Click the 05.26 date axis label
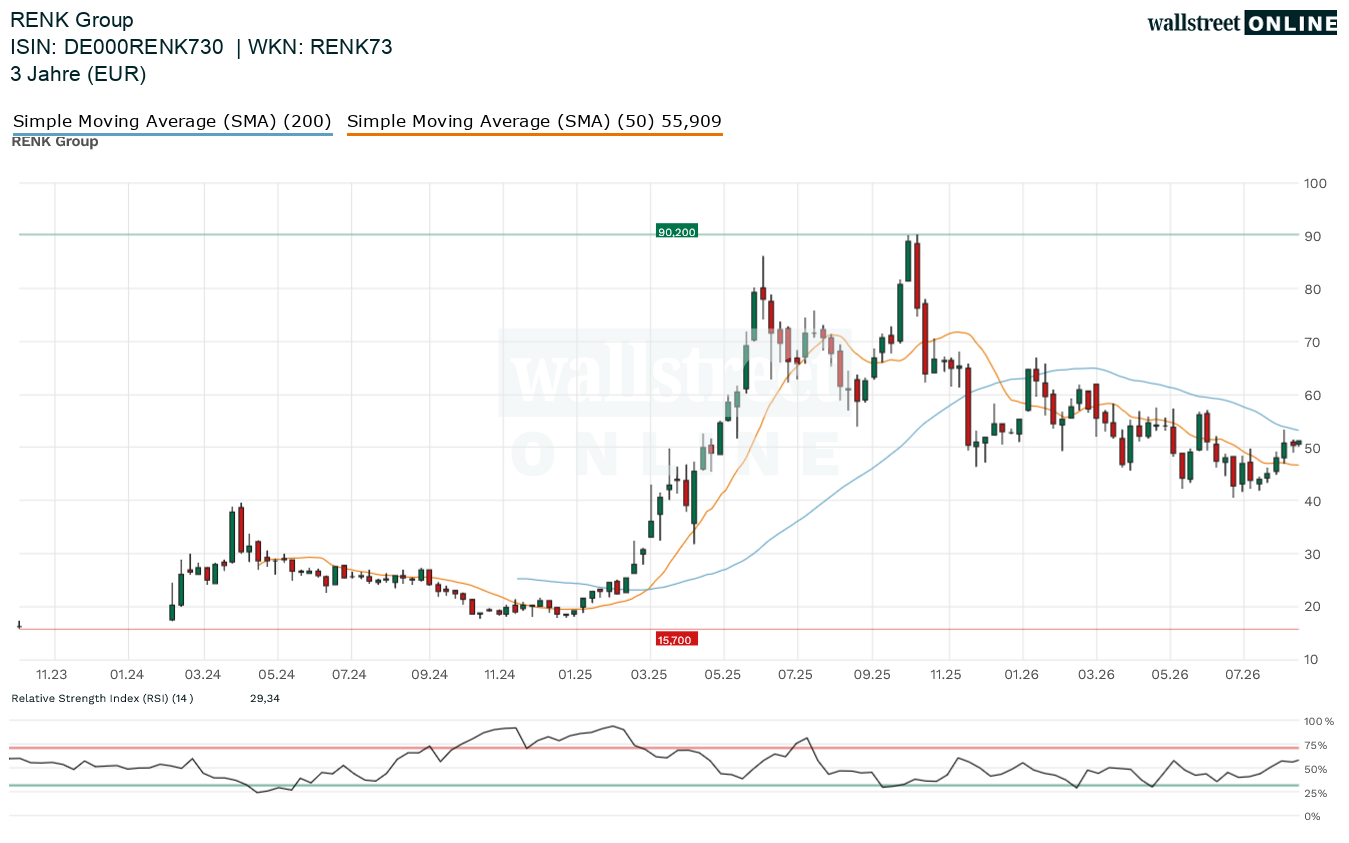The image size is (1349, 843). [1170, 675]
